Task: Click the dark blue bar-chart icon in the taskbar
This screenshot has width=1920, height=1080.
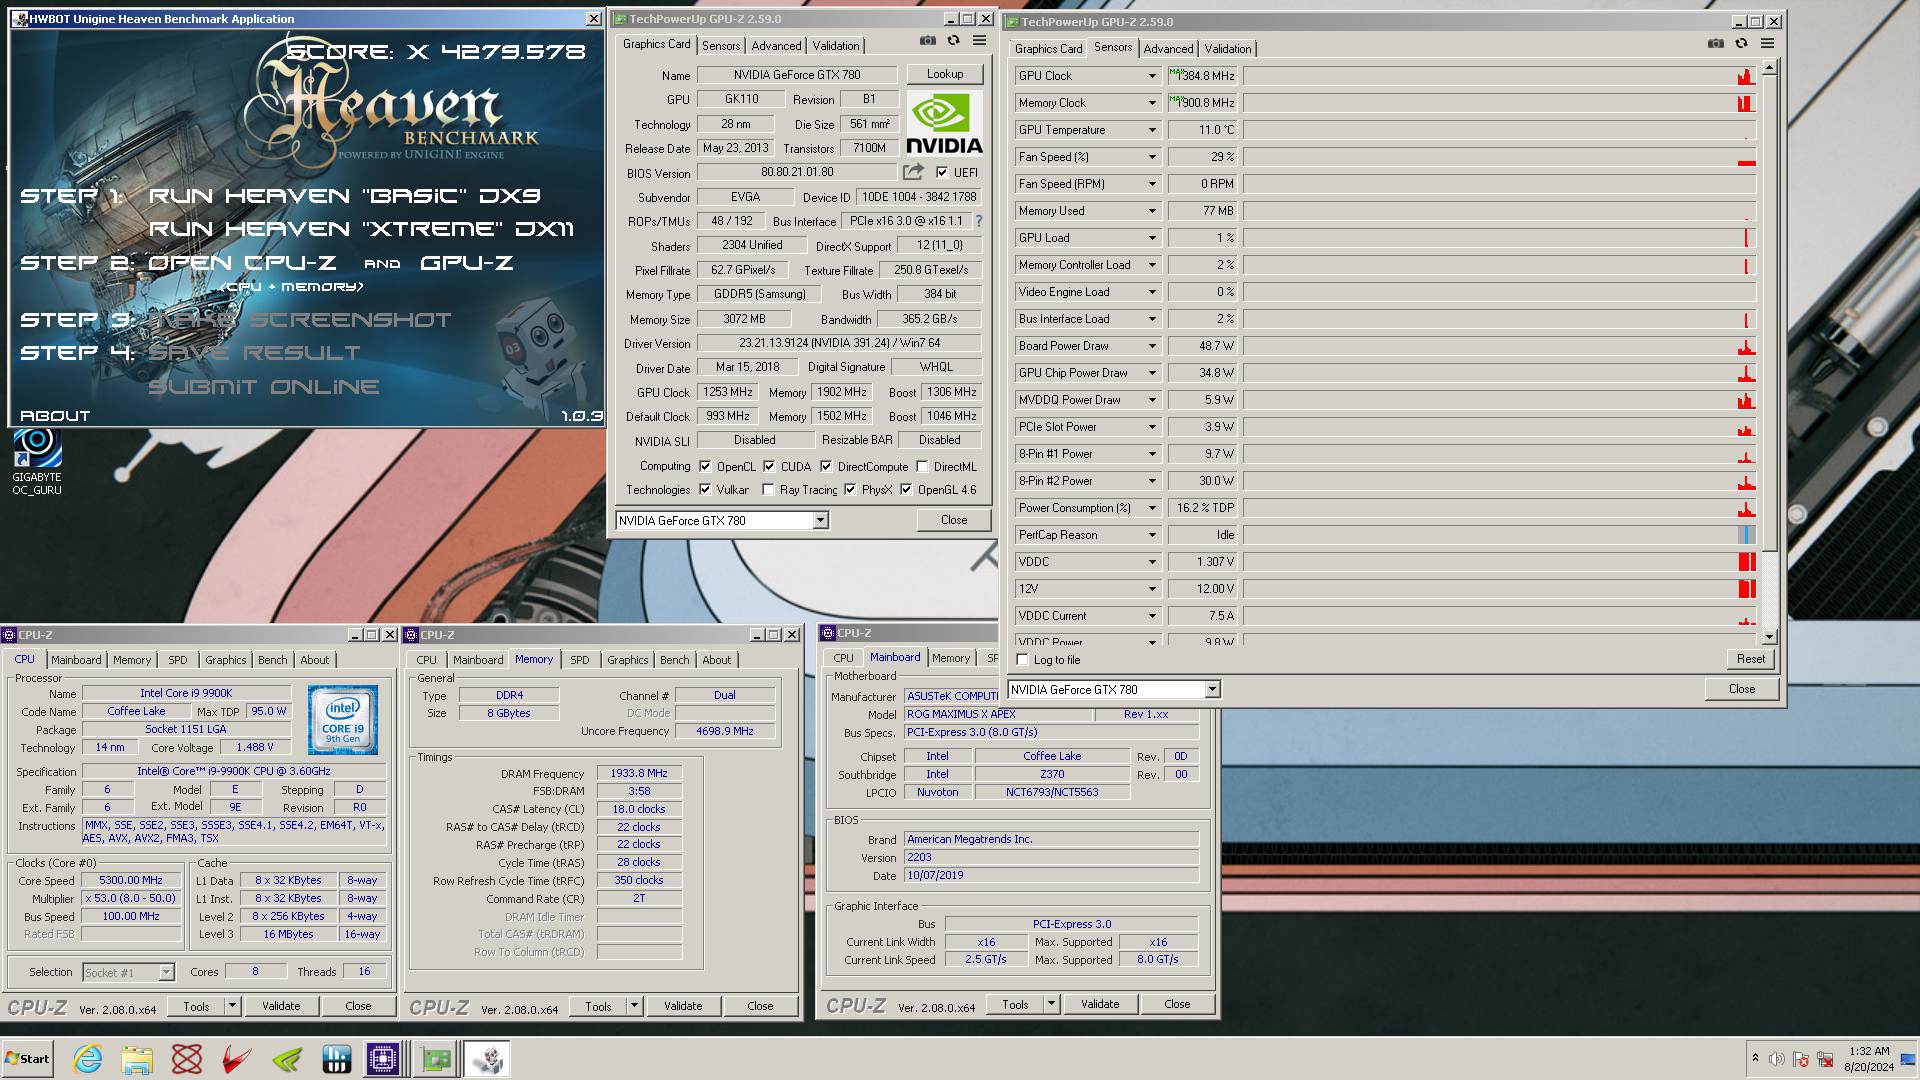Action: pos(336,1059)
